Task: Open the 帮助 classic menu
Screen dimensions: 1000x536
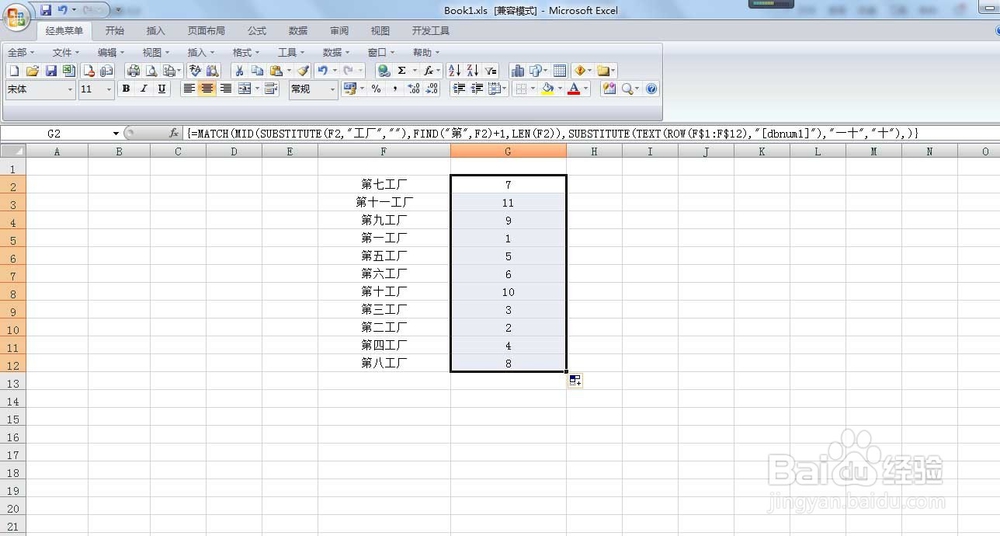Action: 426,52
